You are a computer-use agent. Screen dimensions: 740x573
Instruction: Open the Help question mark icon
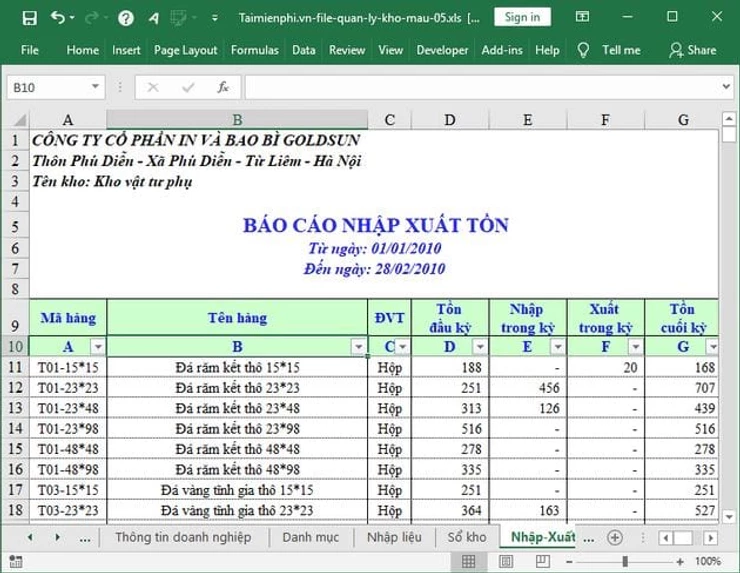coord(126,18)
